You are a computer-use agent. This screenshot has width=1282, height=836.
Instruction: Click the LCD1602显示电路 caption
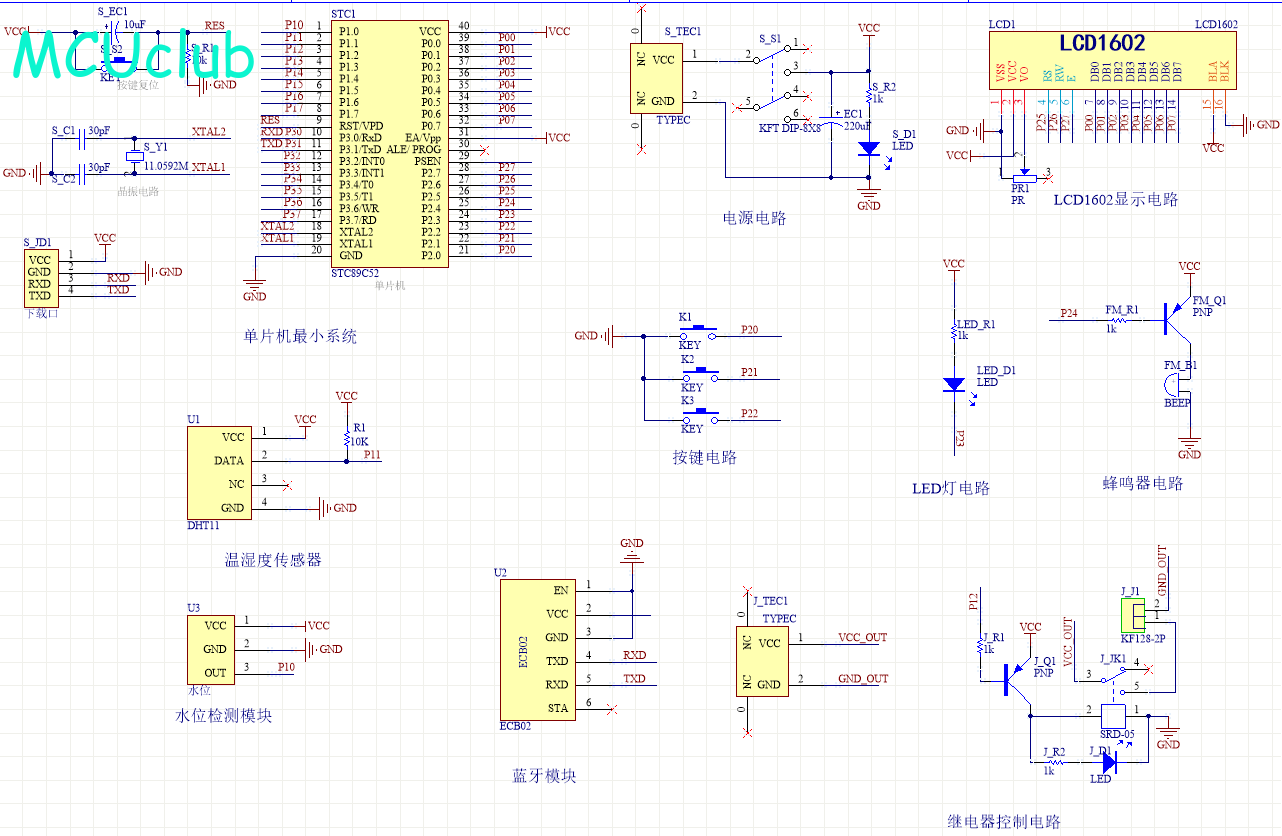1116,199
